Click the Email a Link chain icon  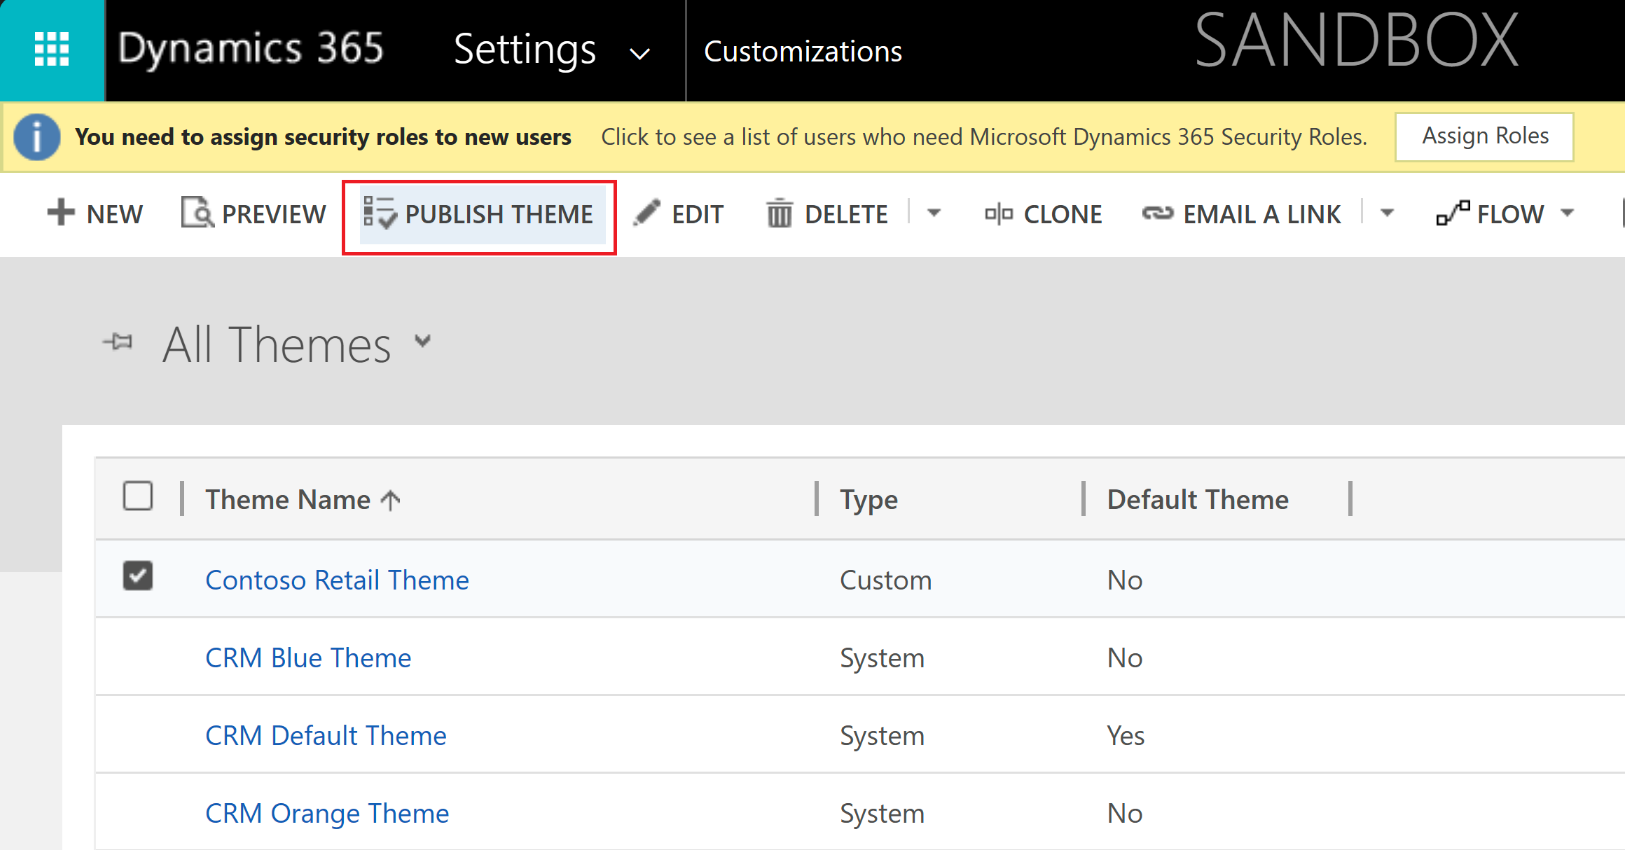tap(1157, 213)
